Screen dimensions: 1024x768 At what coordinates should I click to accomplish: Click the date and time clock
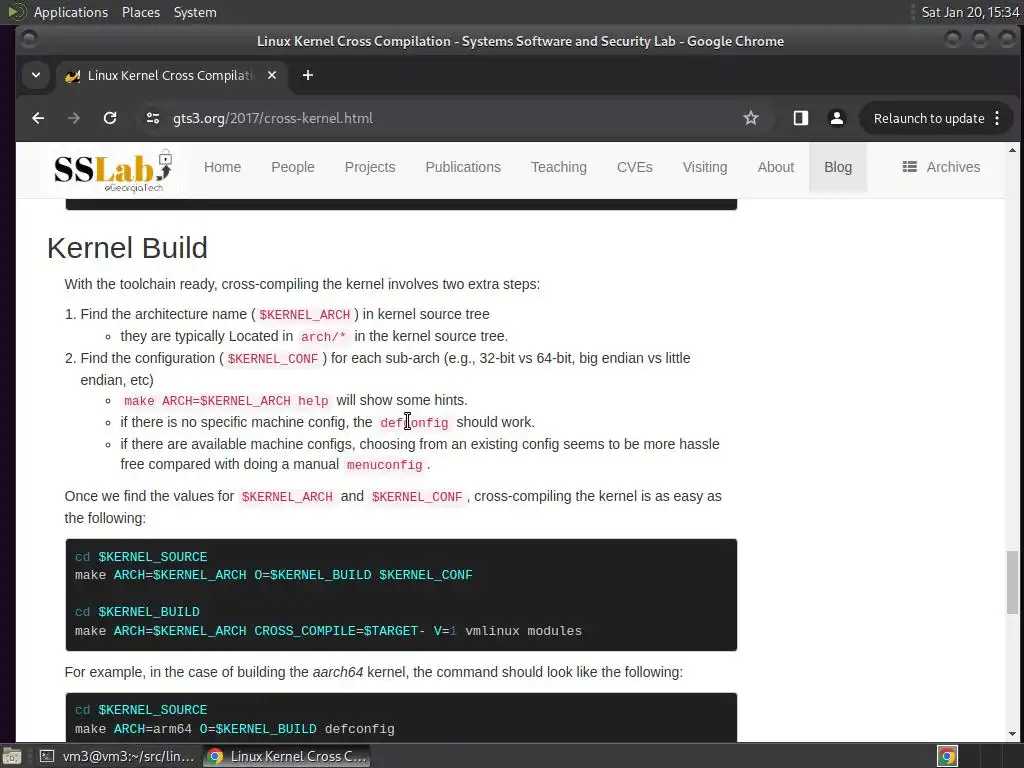tap(970, 12)
